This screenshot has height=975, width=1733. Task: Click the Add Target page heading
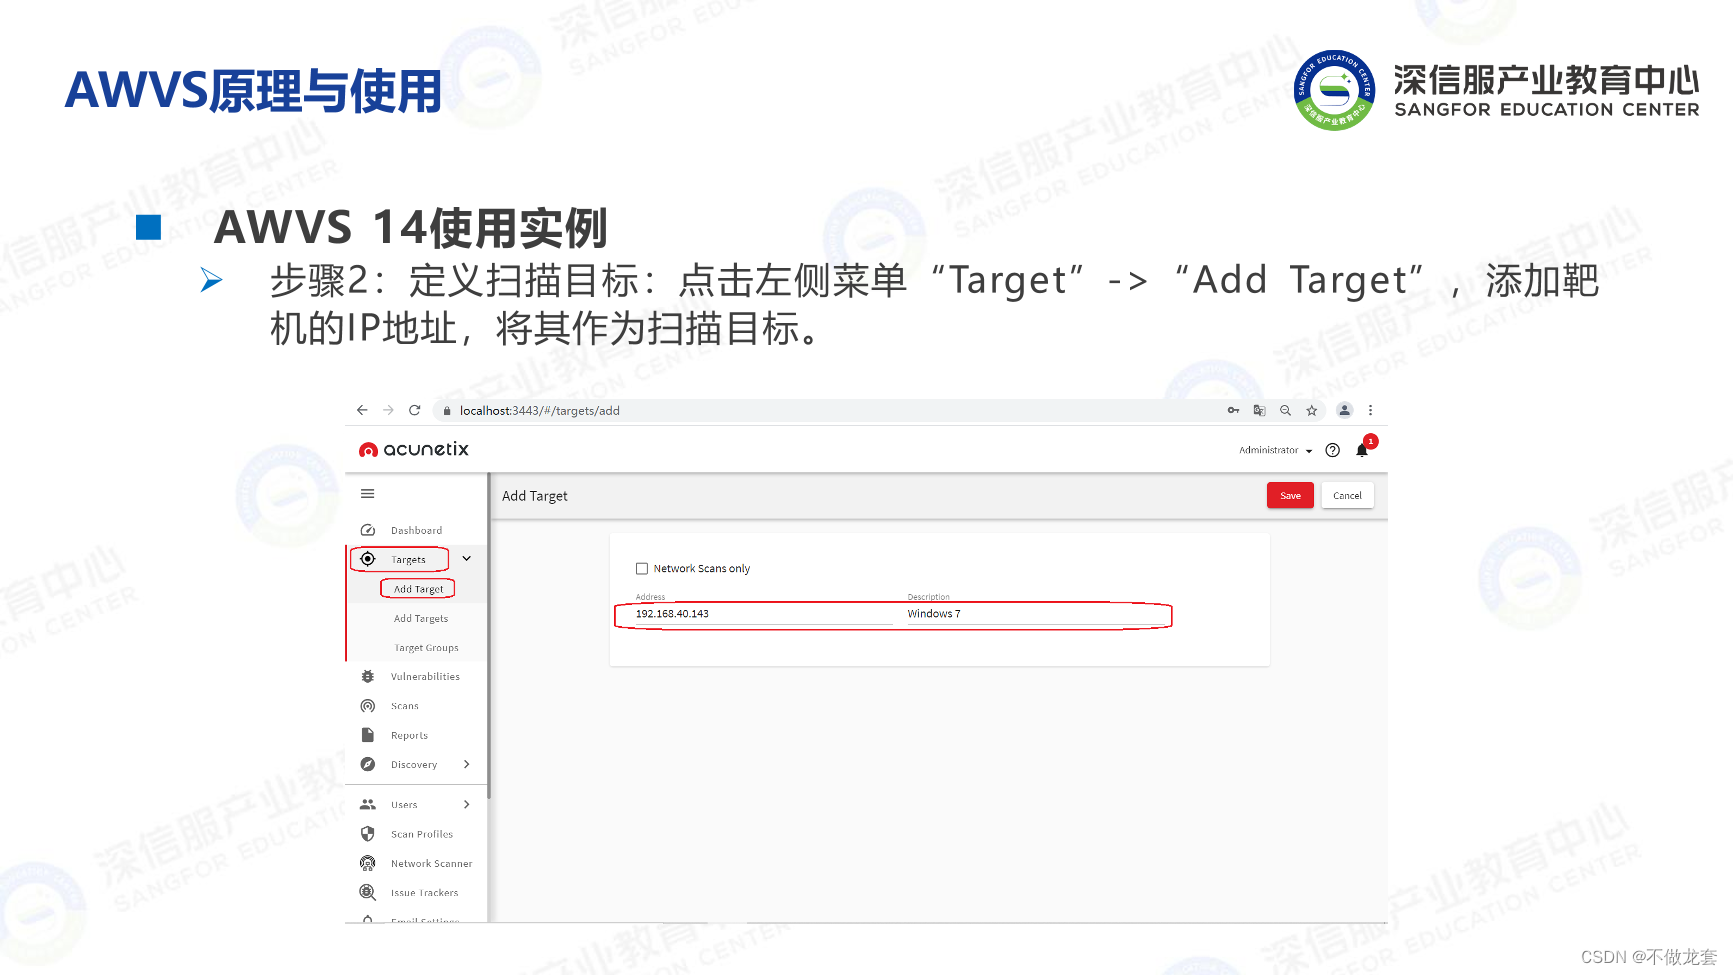[534, 496]
